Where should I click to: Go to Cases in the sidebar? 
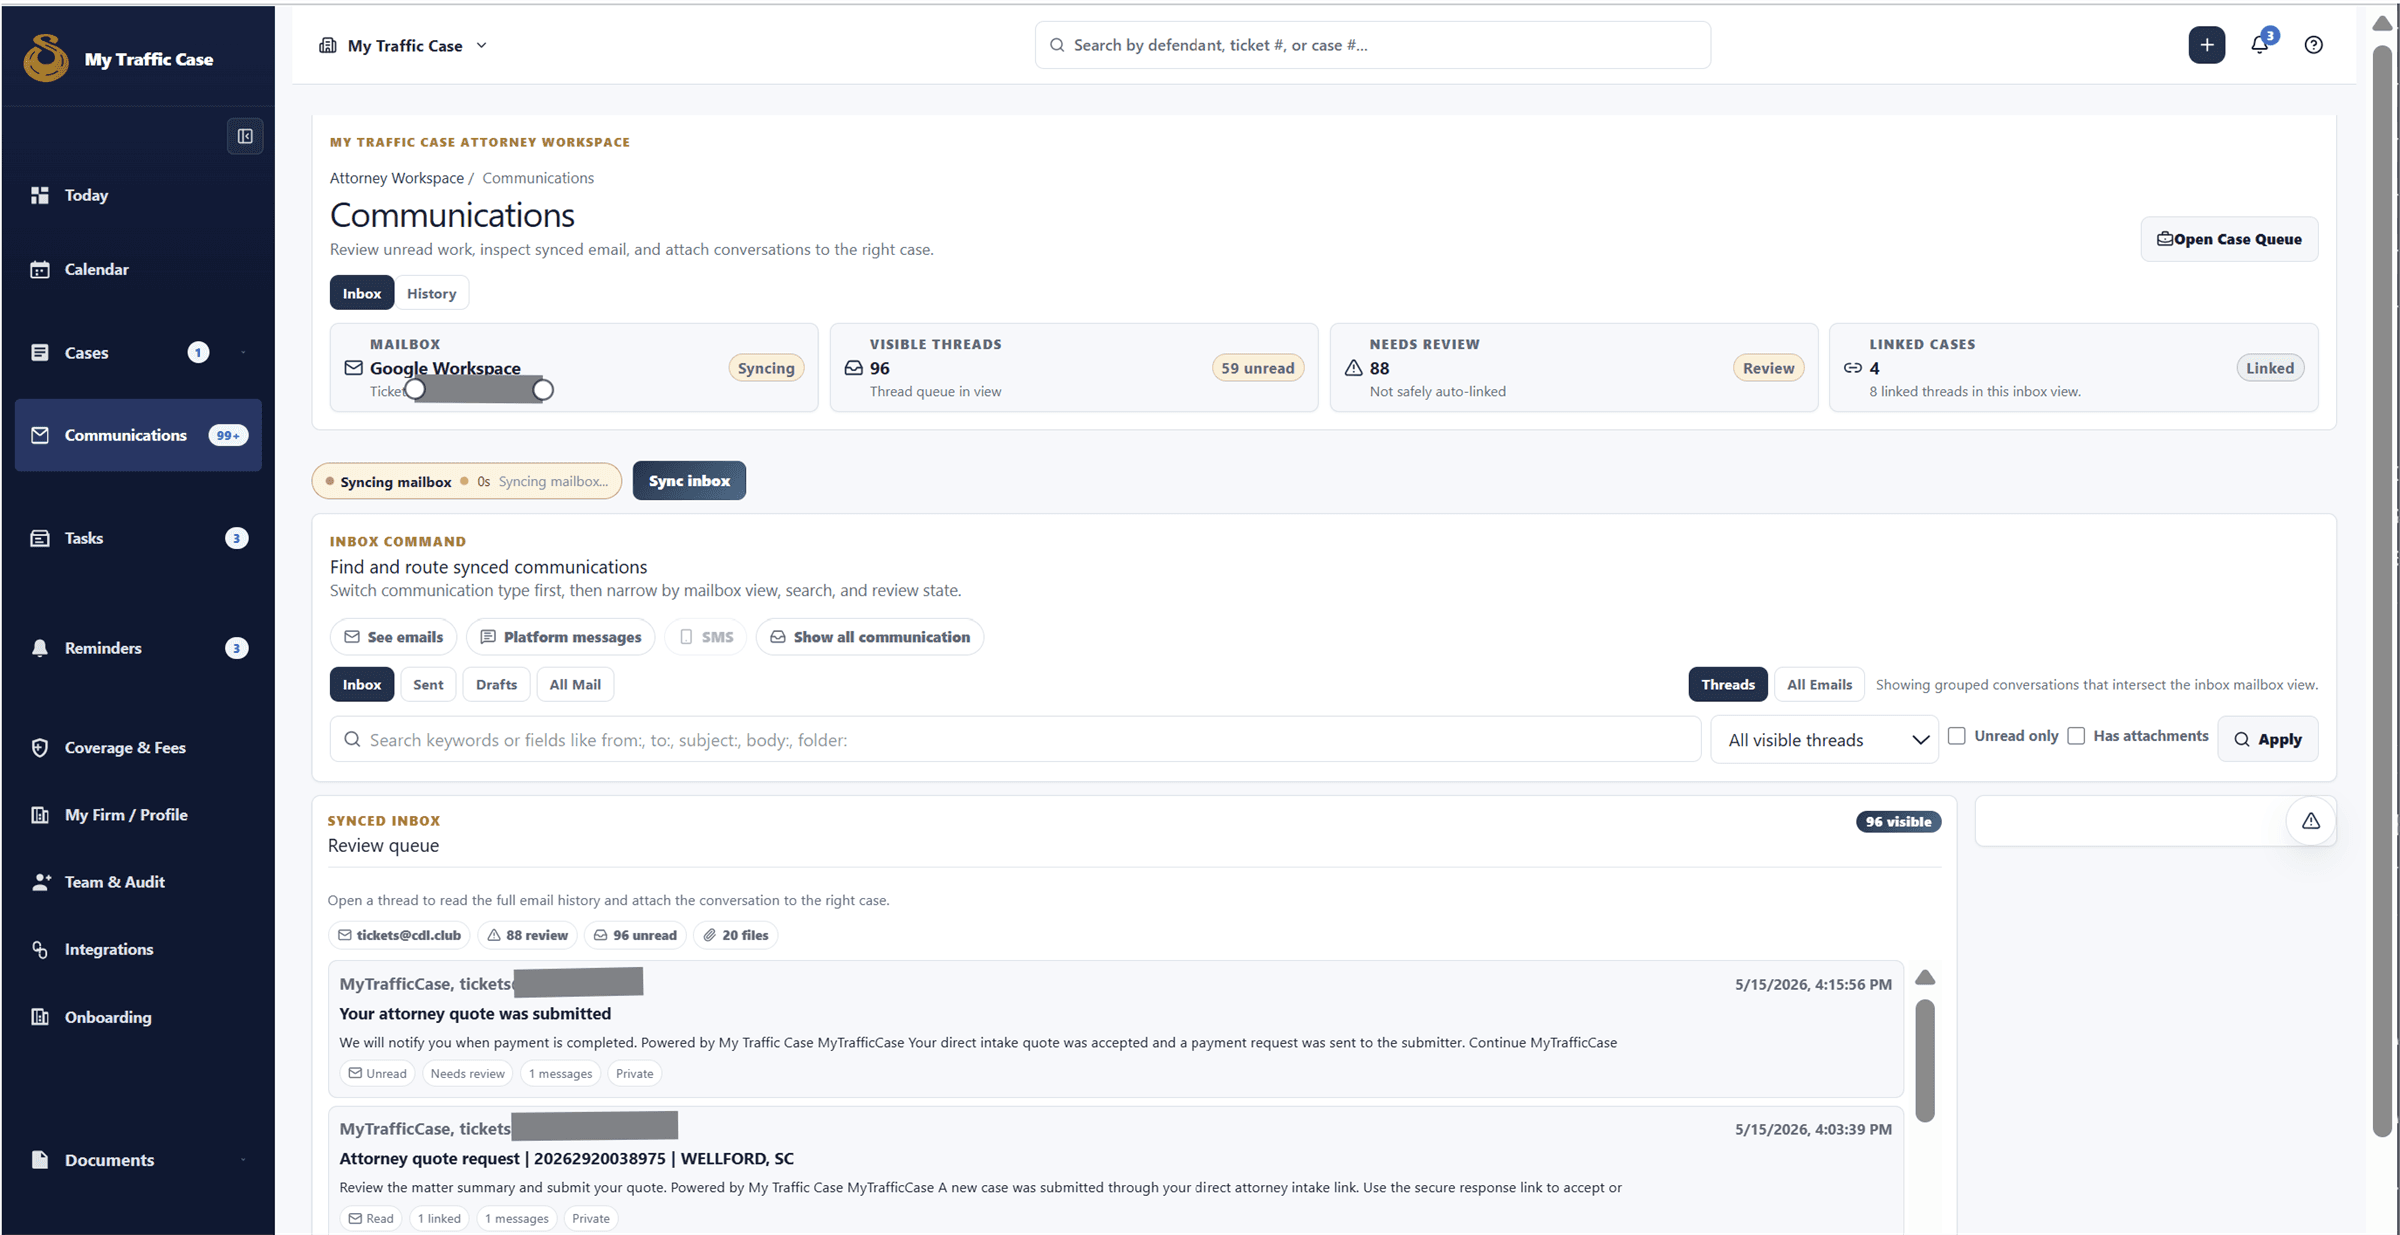tap(86, 352)
